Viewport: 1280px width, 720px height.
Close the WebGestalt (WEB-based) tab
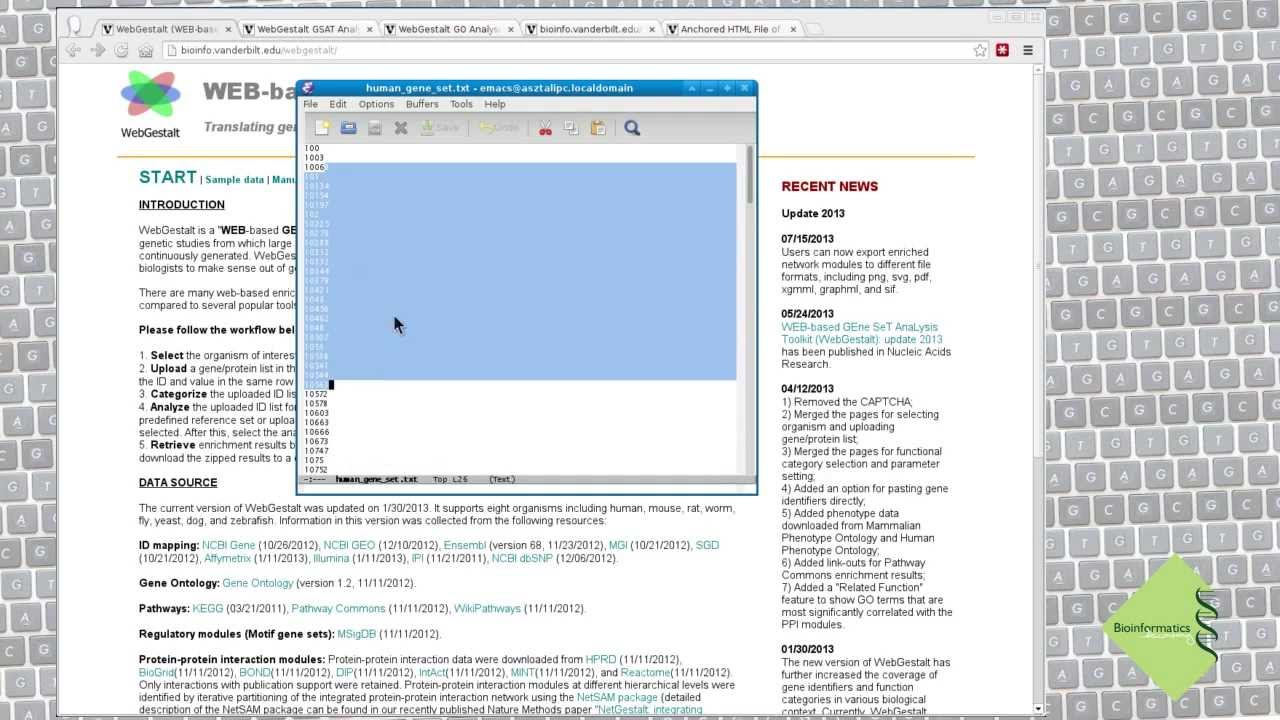[x=228, y=29]
